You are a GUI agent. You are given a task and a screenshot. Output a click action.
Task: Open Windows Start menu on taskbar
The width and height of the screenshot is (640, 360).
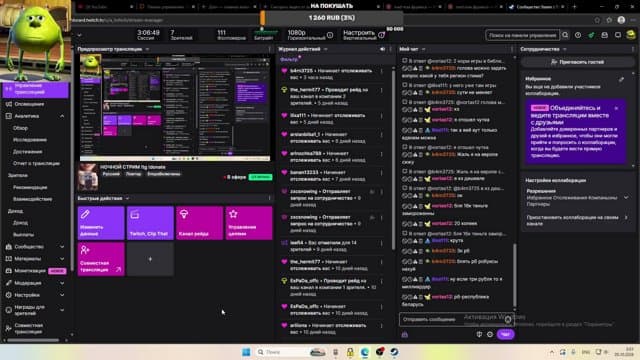click(246, 352)
